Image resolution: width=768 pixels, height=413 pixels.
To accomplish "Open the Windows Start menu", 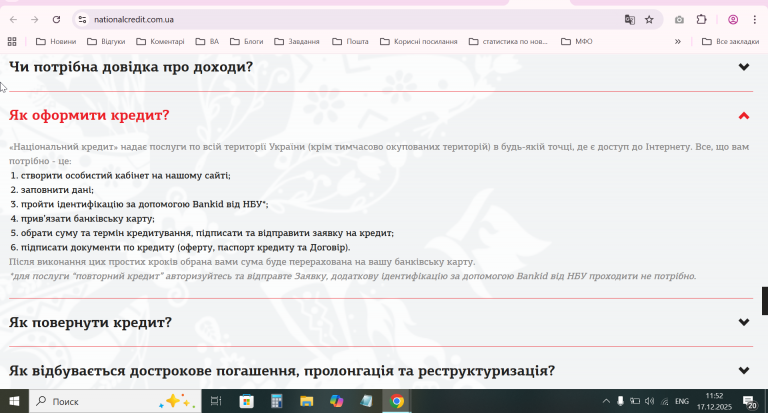I will point(14,401).
